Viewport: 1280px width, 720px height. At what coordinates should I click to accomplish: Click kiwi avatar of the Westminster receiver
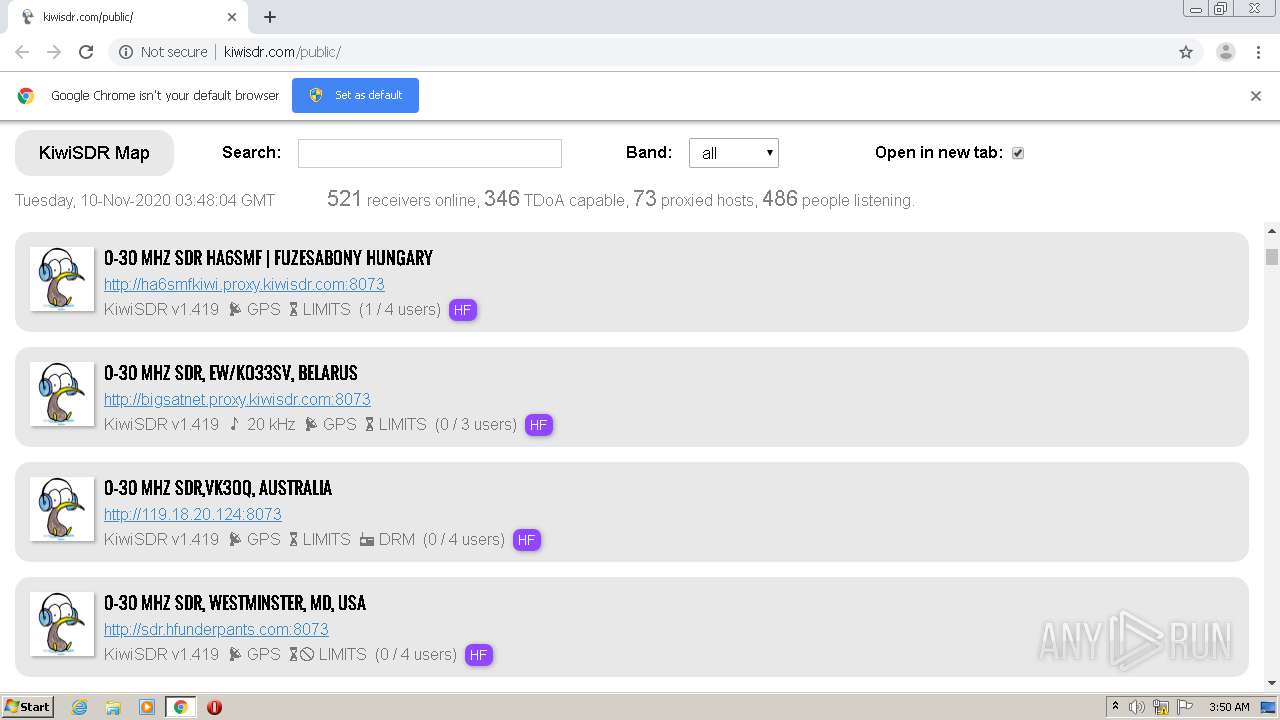[x=62, y=624]
